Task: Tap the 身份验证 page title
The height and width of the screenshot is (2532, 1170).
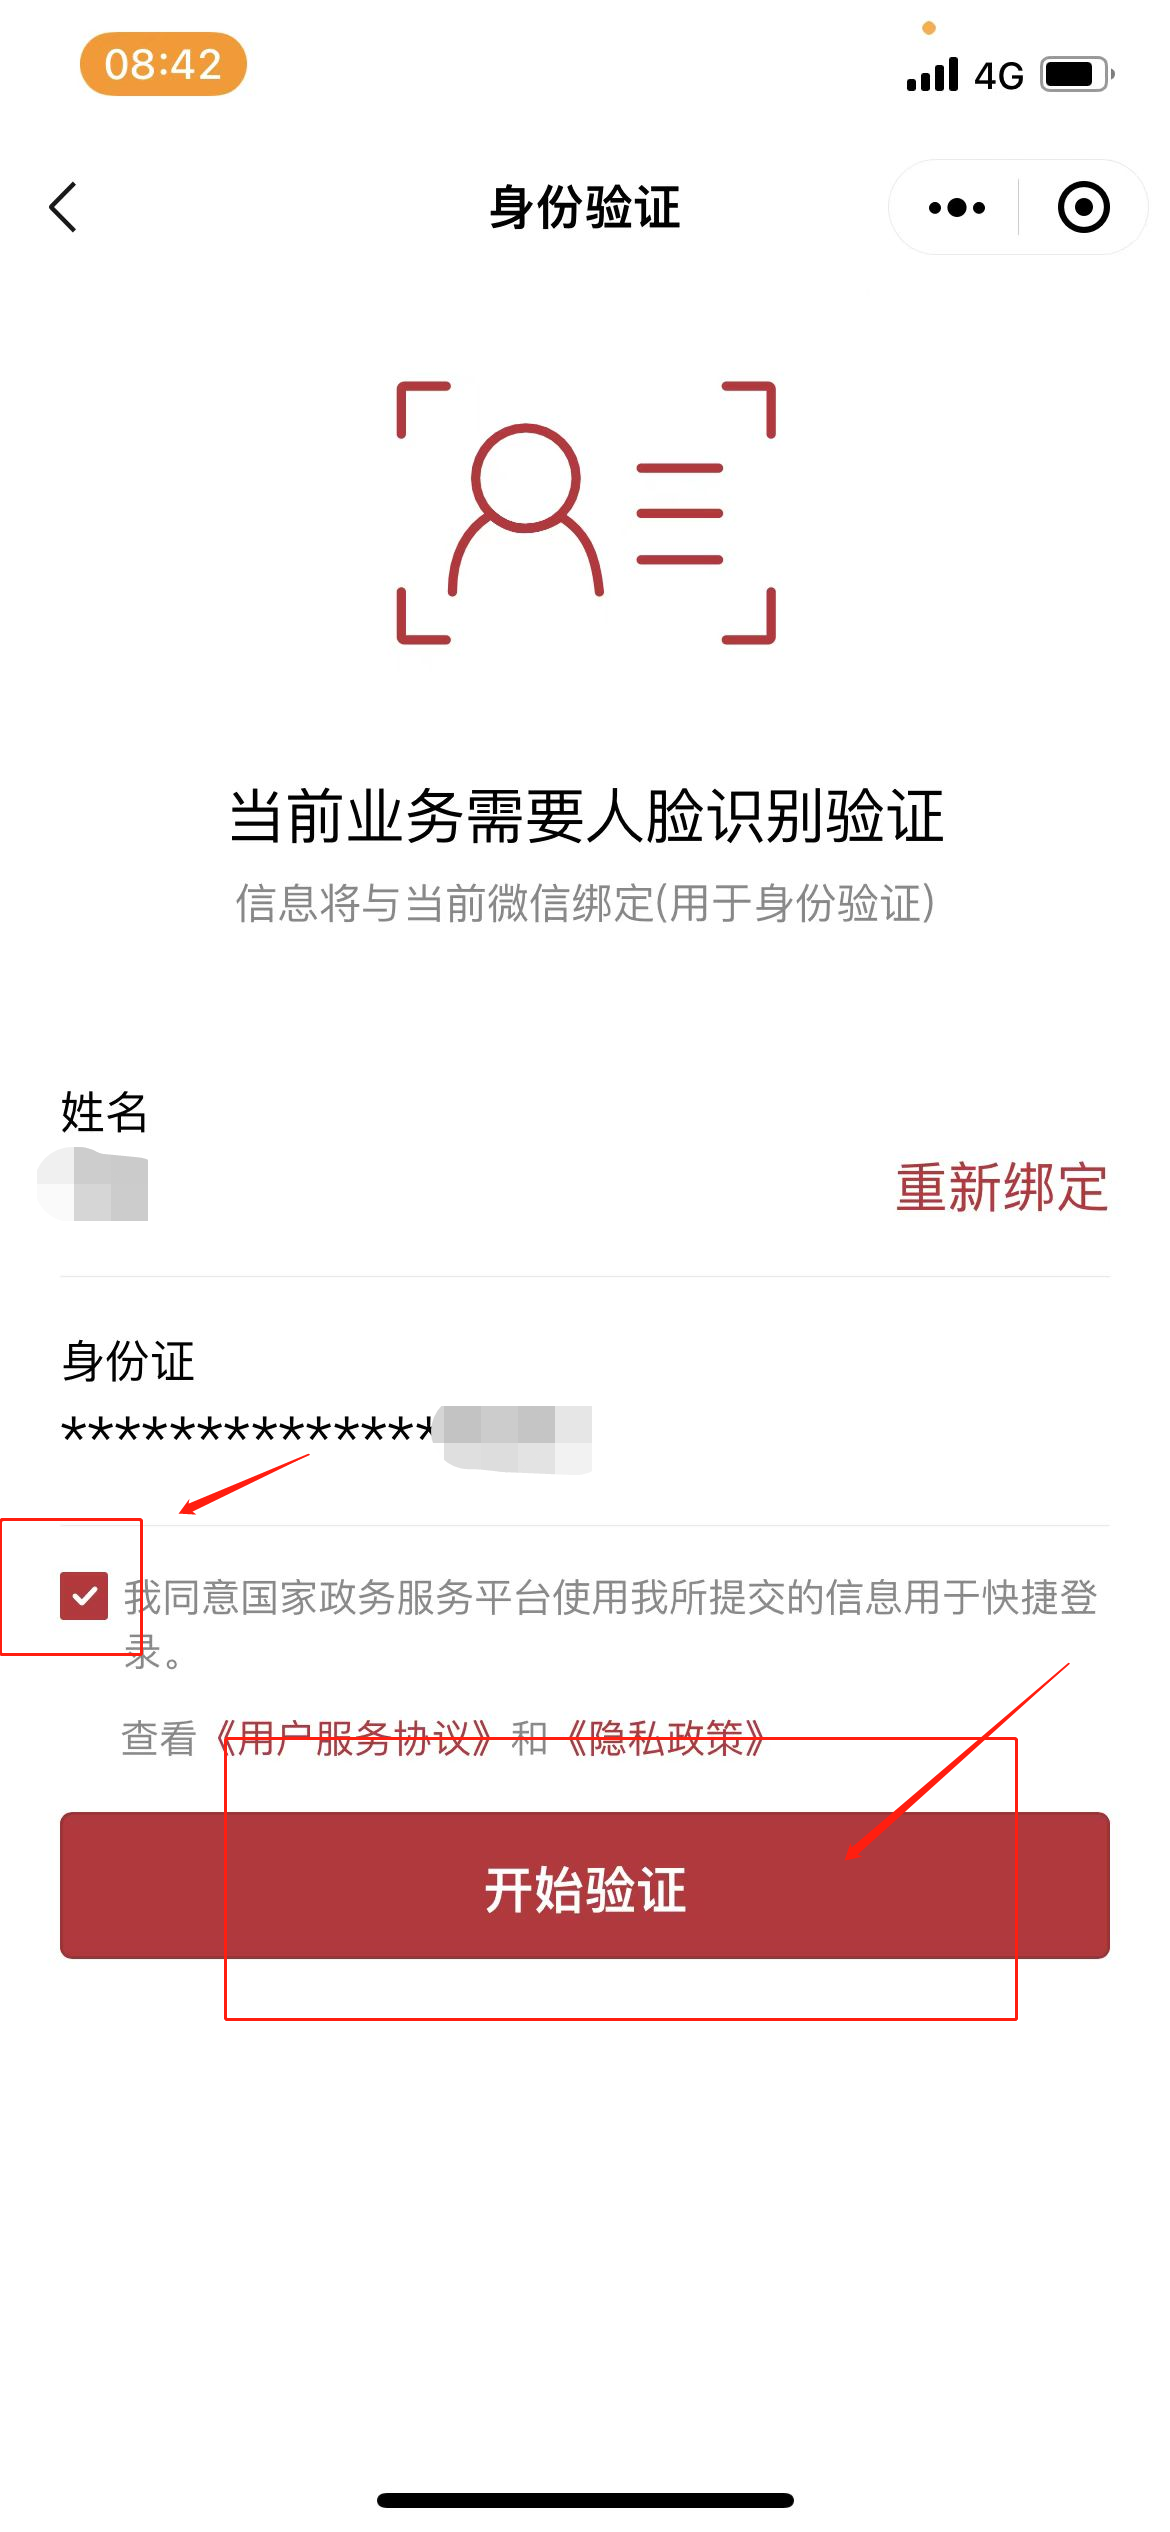Action: pyautogui.click(x=585, y=208)
